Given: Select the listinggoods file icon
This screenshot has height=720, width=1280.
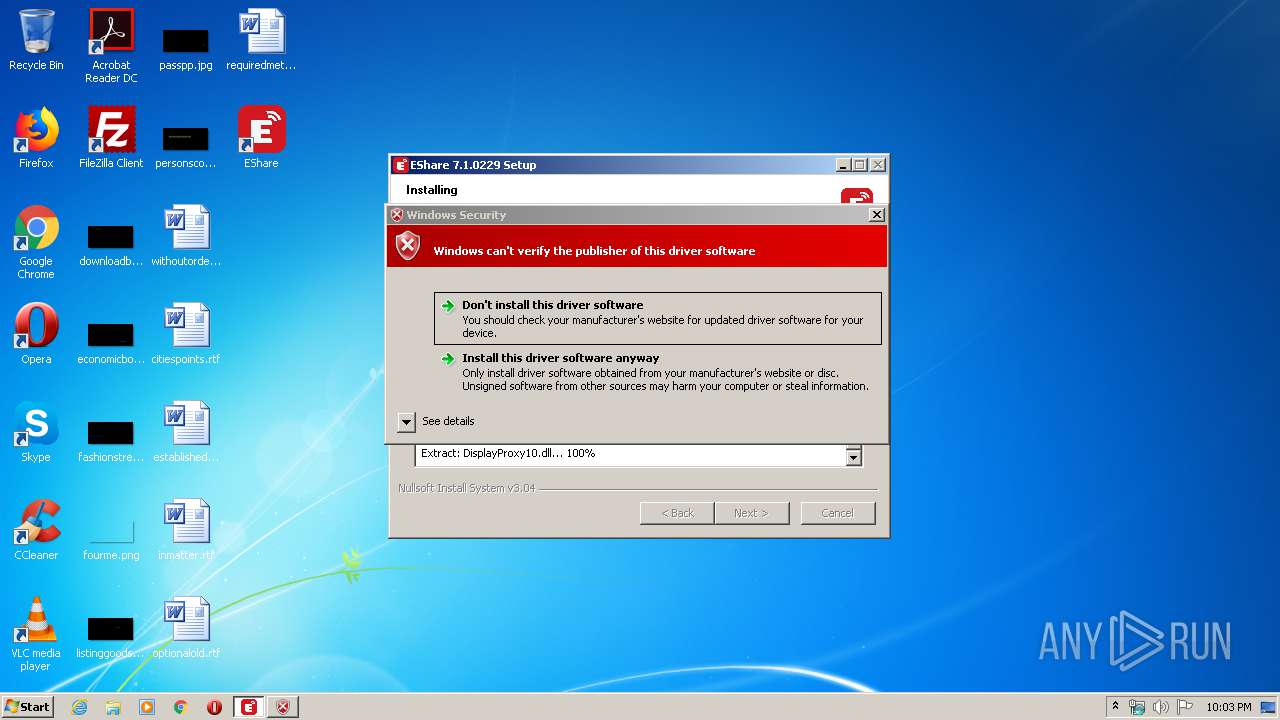Looking at the screenshot, I should [x=111, y=636].
